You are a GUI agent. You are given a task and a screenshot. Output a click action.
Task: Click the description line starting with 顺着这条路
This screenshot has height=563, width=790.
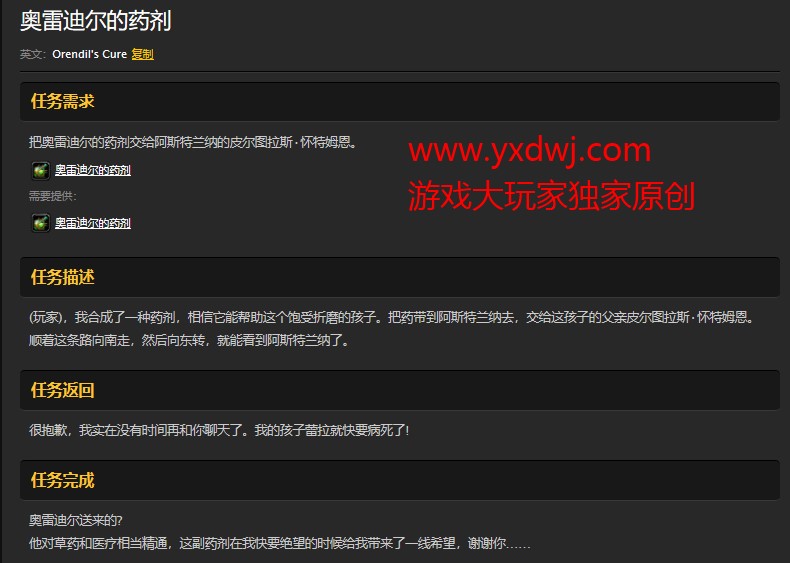point(188,340)
